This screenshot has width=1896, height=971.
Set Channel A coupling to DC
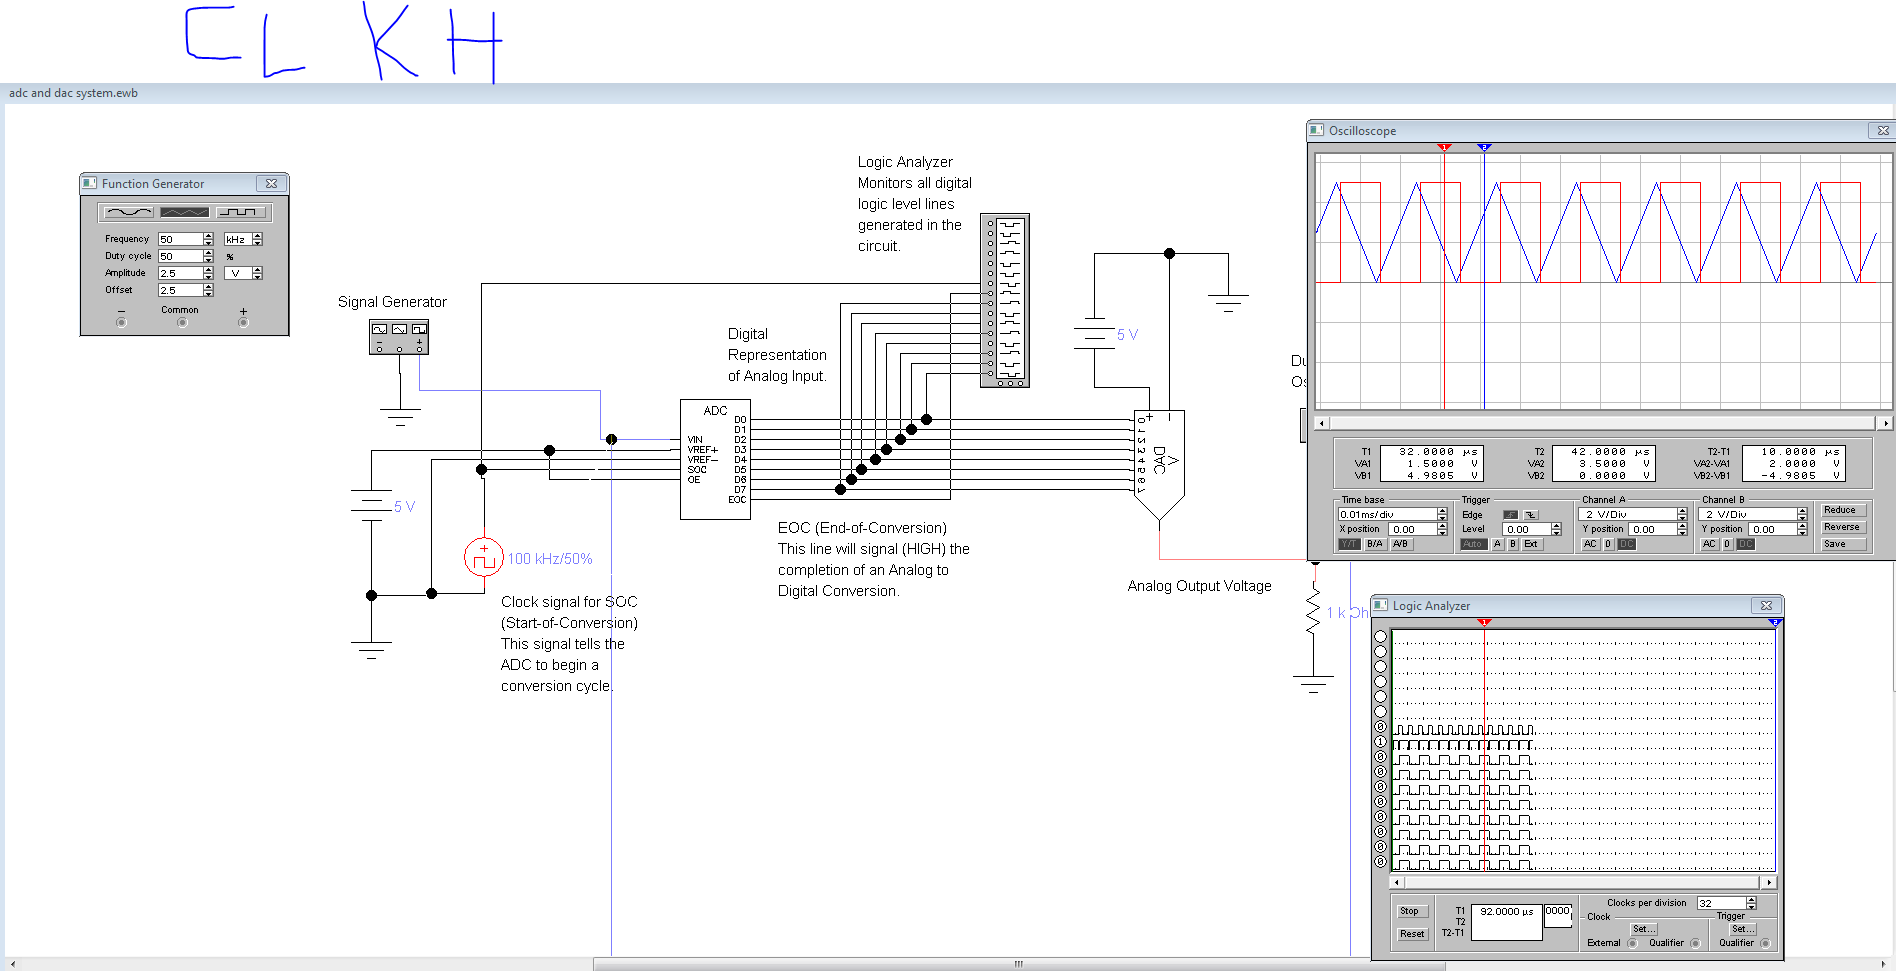coord(1627,544)
